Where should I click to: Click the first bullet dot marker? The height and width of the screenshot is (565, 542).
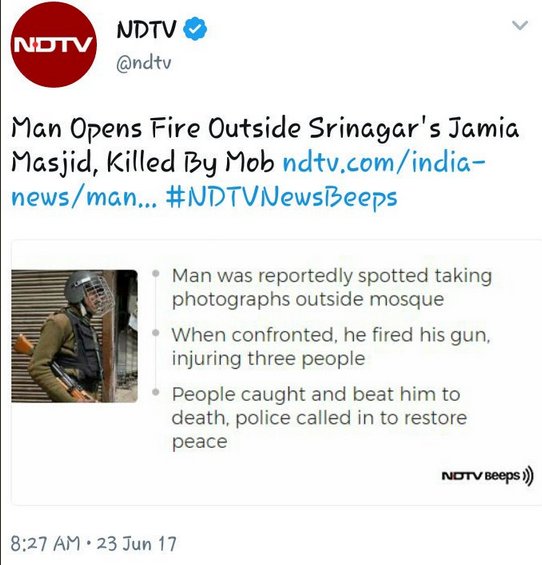pyautogui.click(x=156, y=273)
